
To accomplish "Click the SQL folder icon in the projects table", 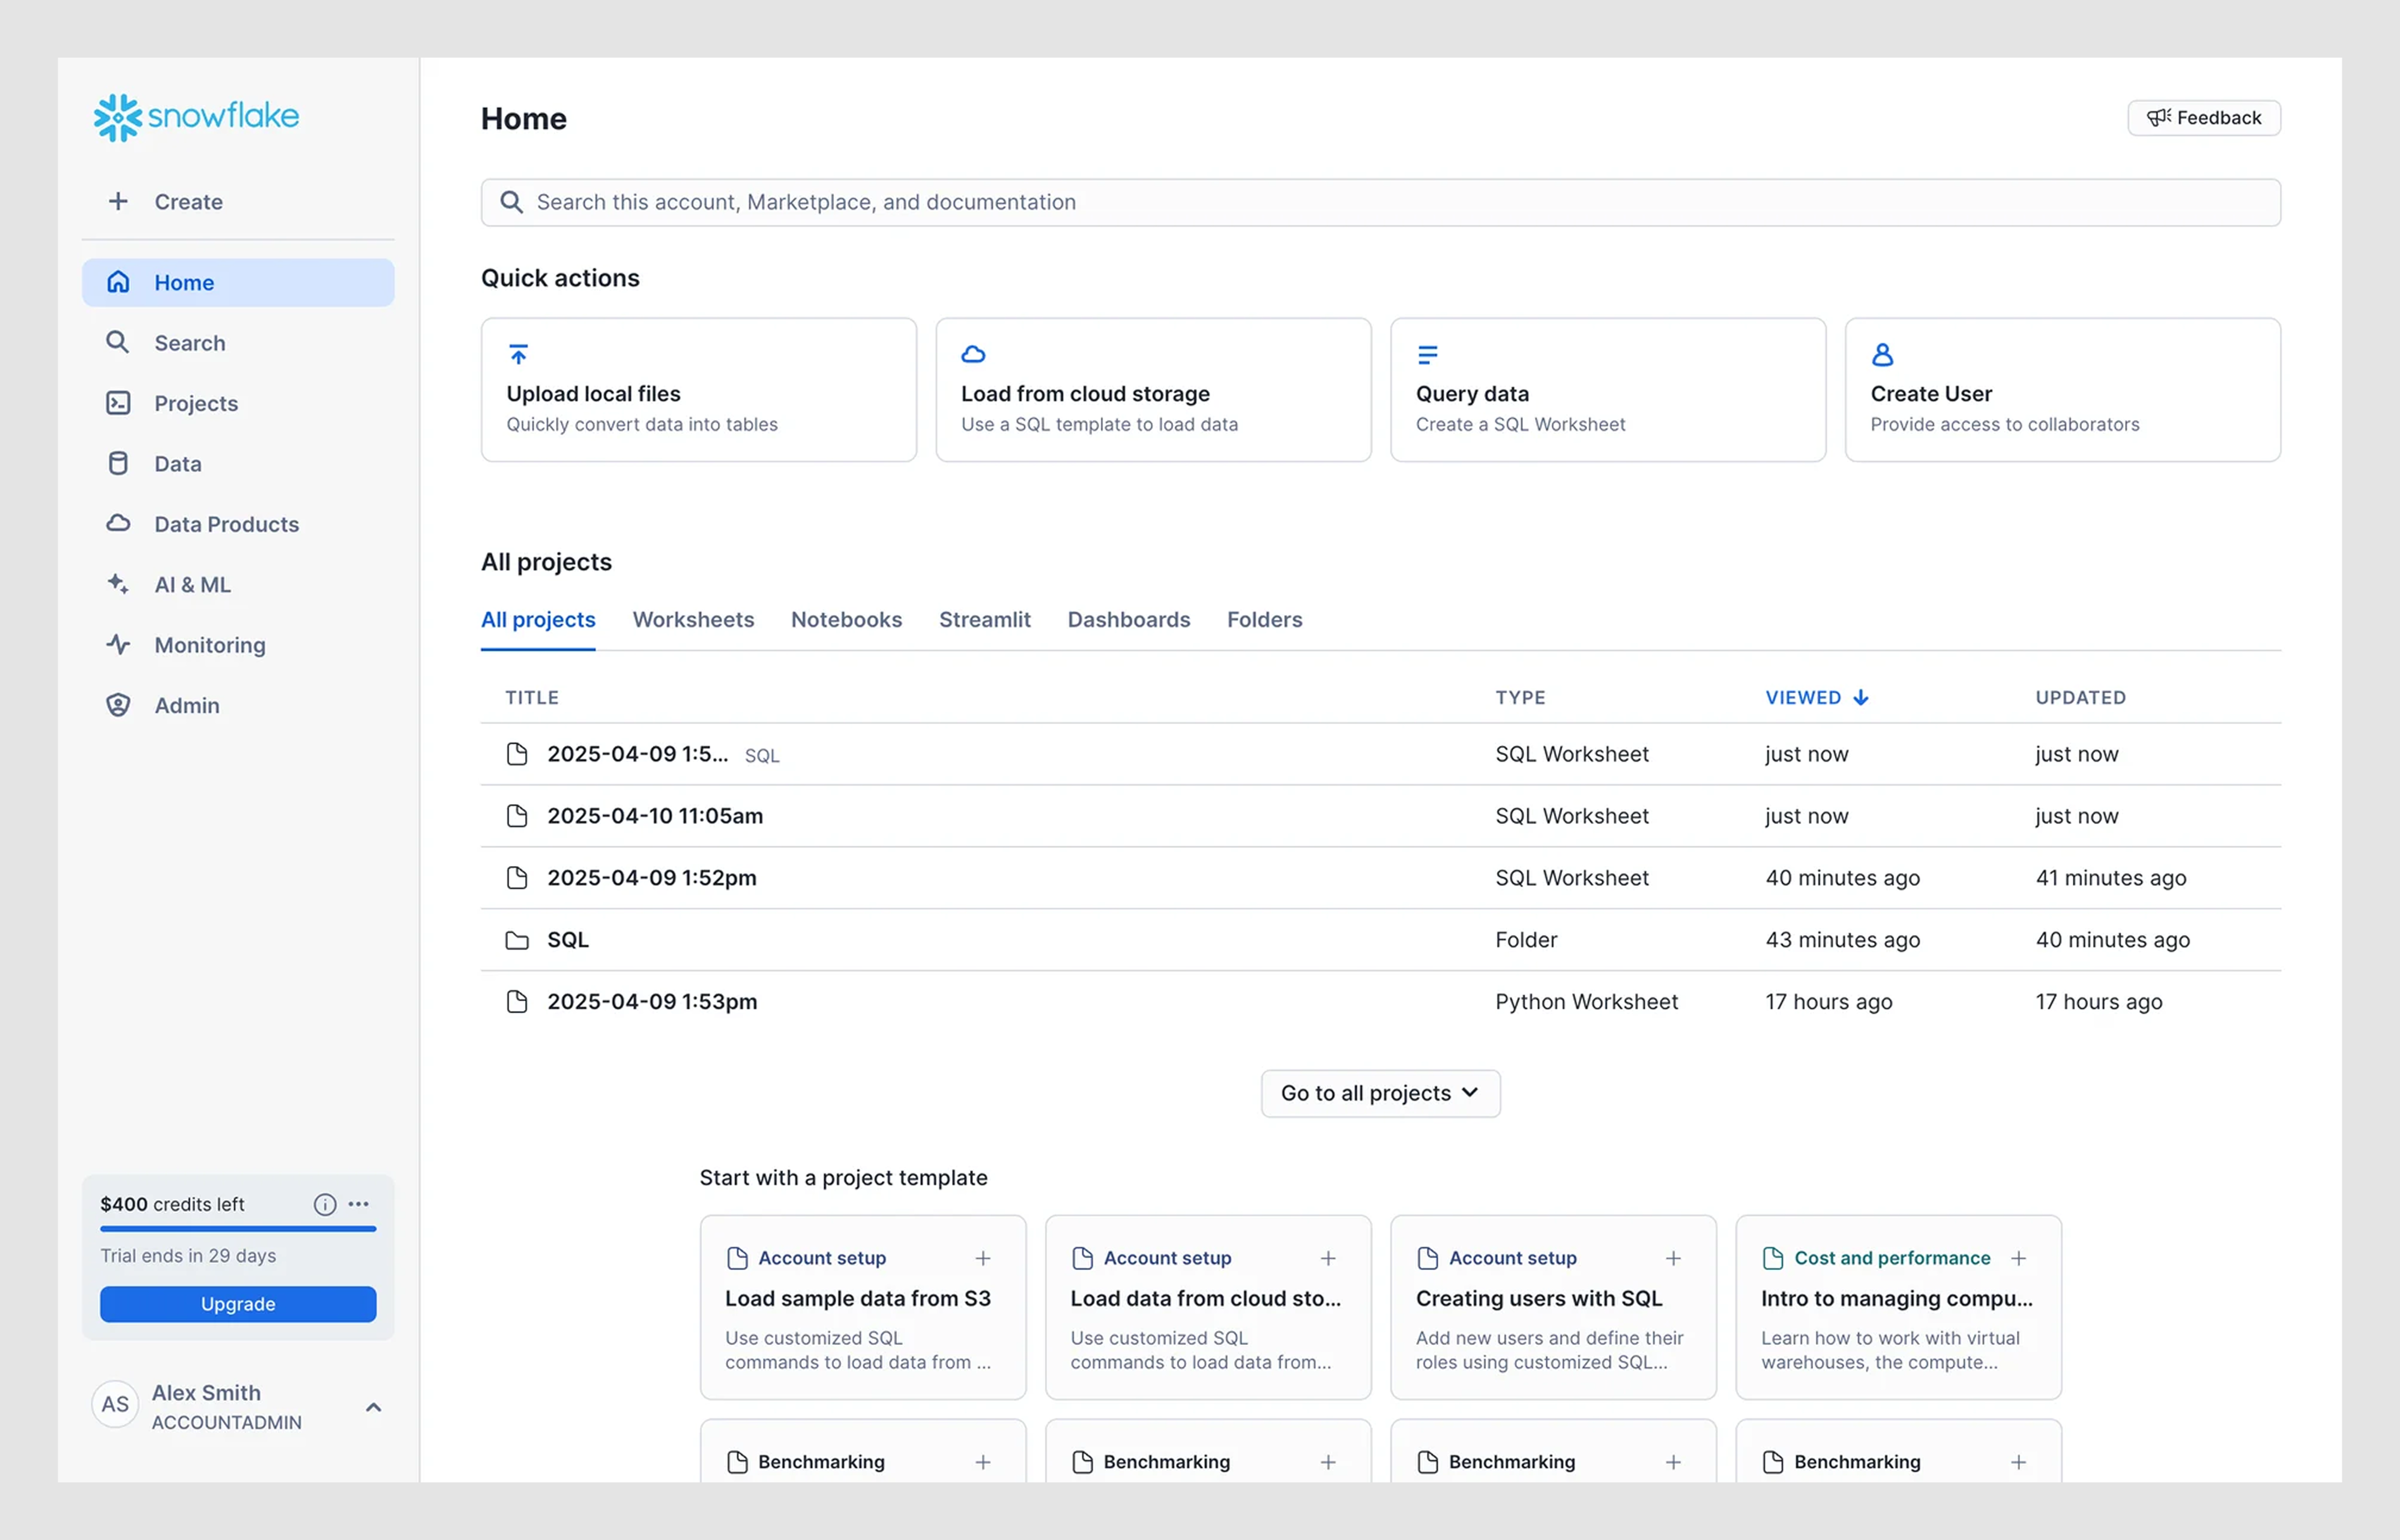I will pos(517,940).
